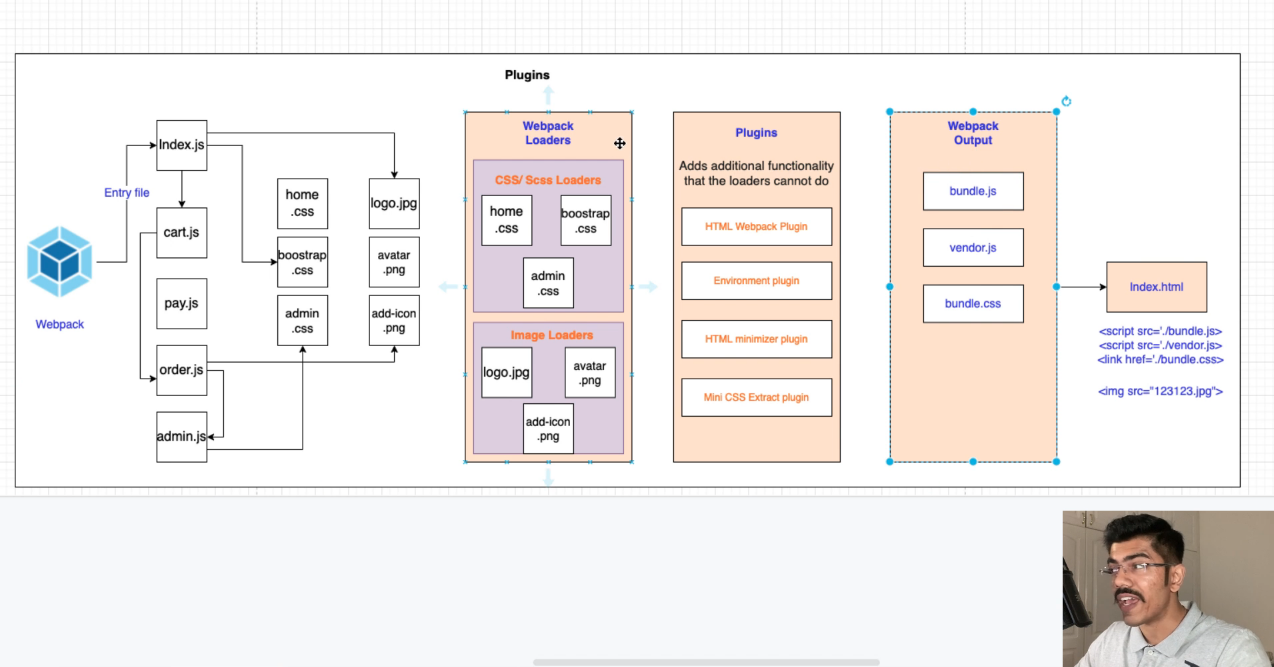The image size is (1274, 667).
Task: Click the plugins description text
Action: [756, 173]
